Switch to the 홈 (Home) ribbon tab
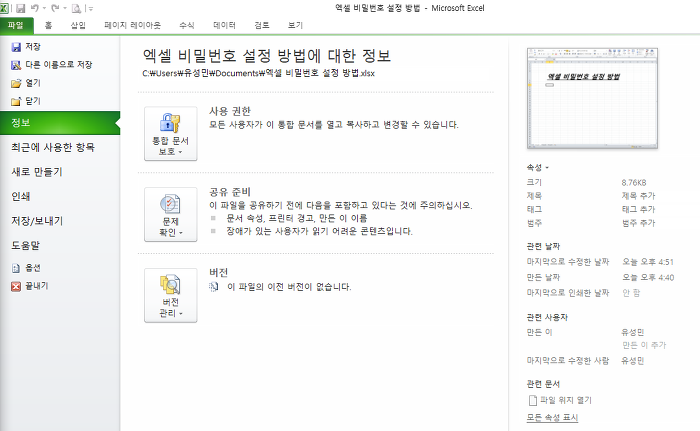Screen dimensions: 700x431 click(48, 25)
